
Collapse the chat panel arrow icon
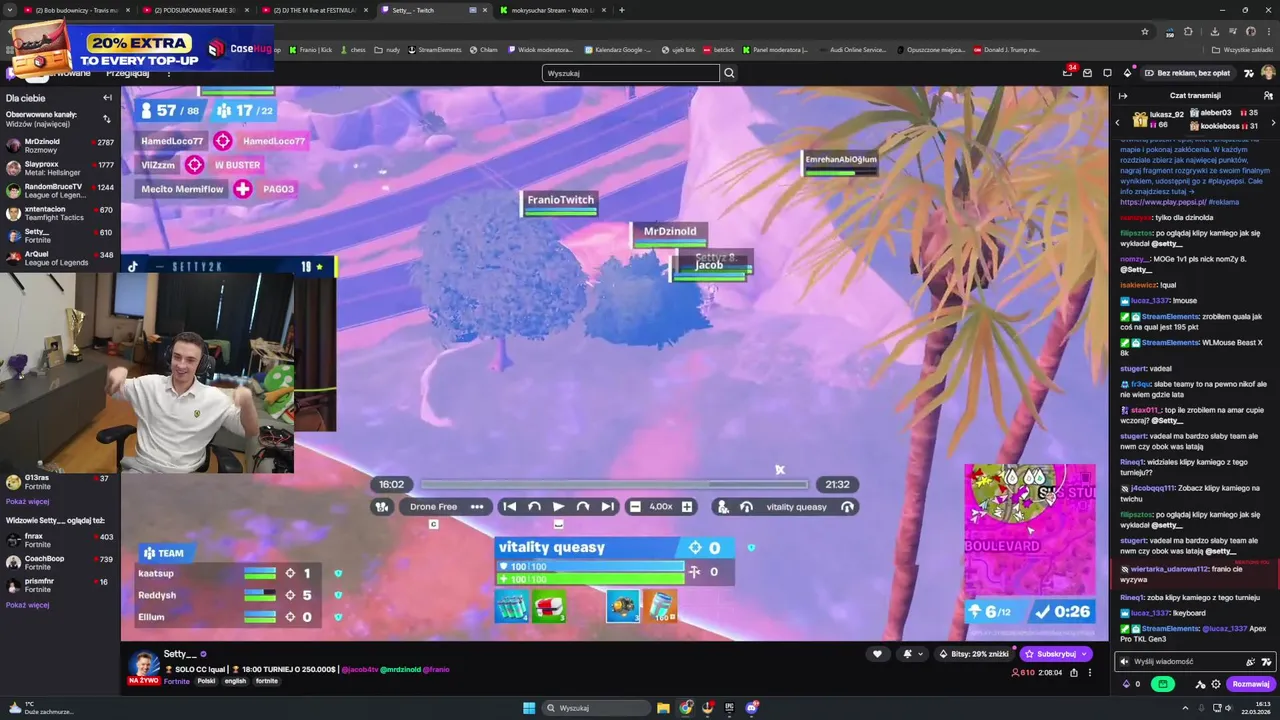coord(1122,96)
